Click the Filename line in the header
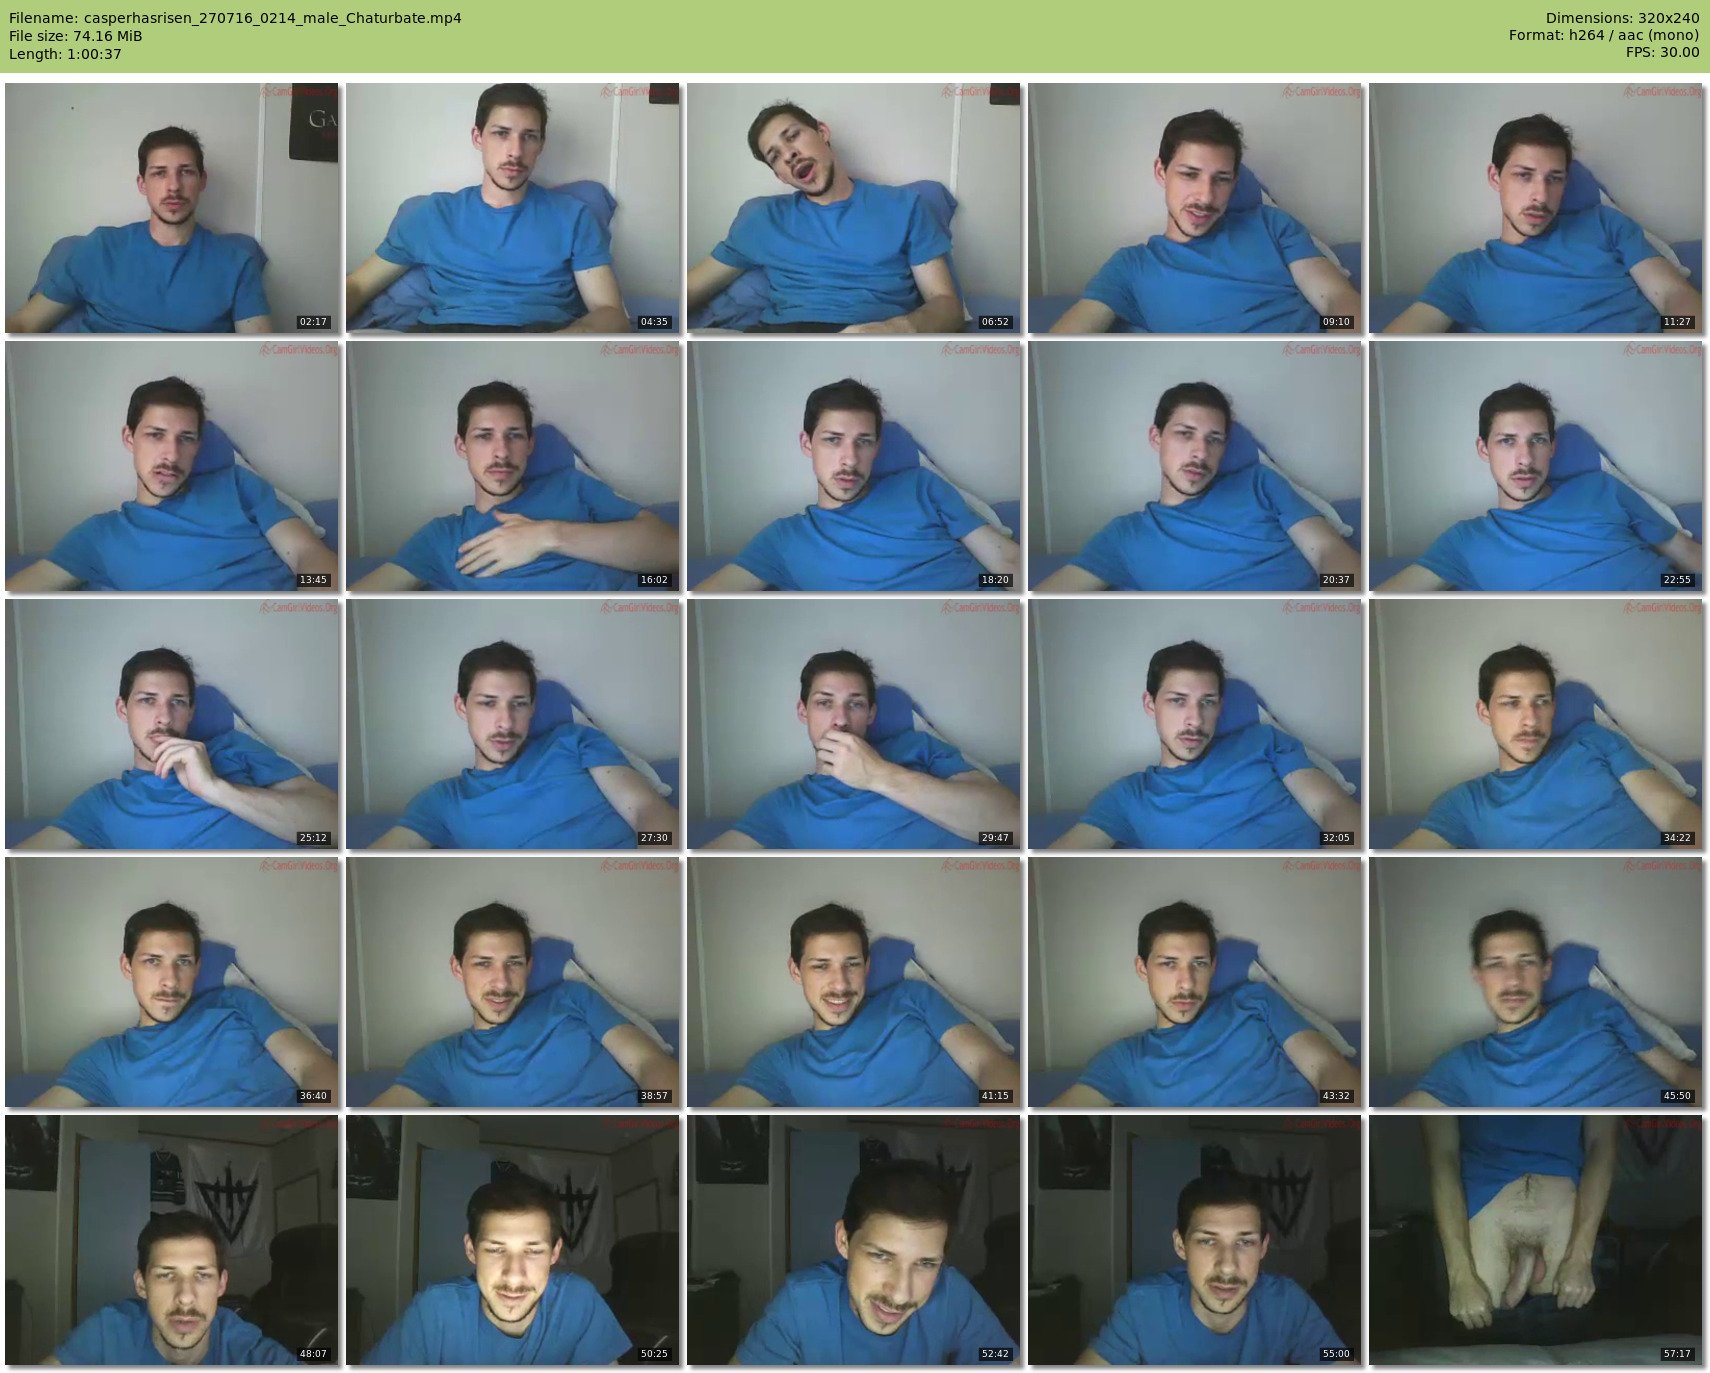This screenshot has width=1710, height=1373. pyautogui.click(x=235, y=18)
